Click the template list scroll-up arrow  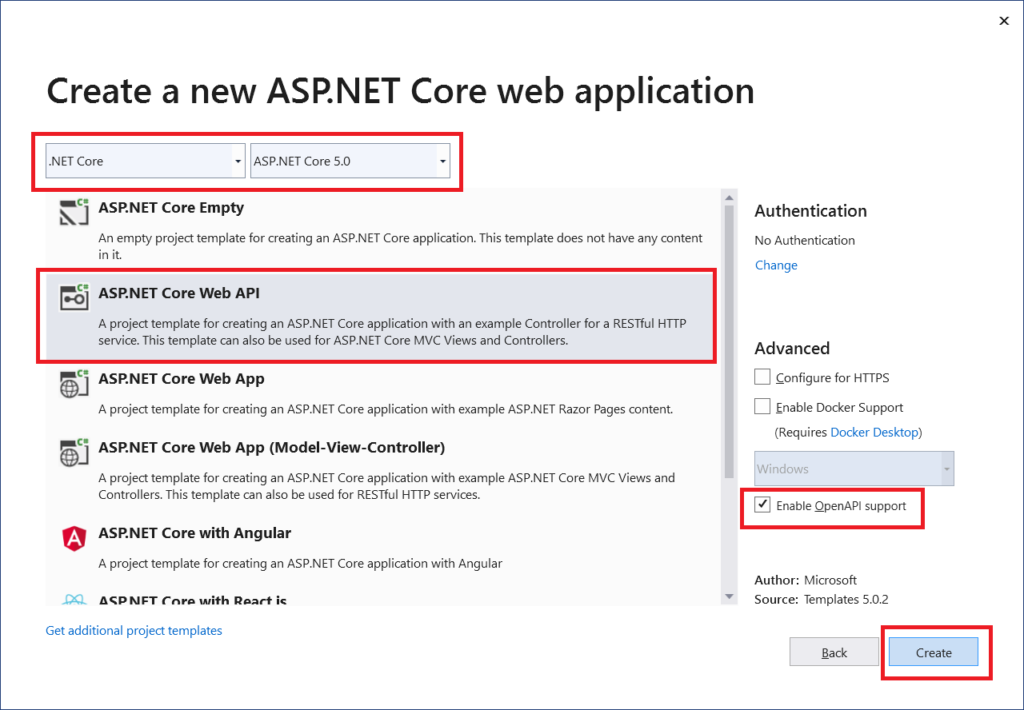[729, 197]
